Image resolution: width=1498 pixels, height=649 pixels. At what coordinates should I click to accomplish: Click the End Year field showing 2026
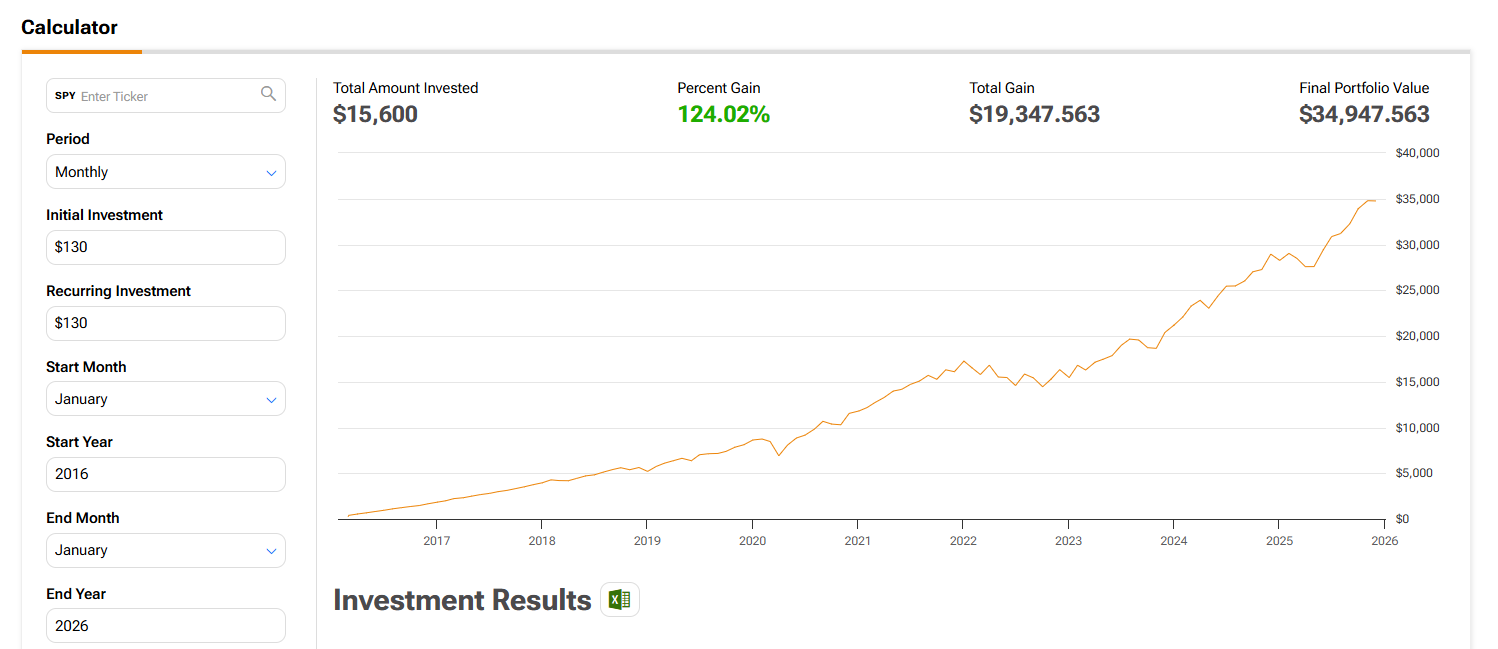pyautogui.click(x=166, y=626)
